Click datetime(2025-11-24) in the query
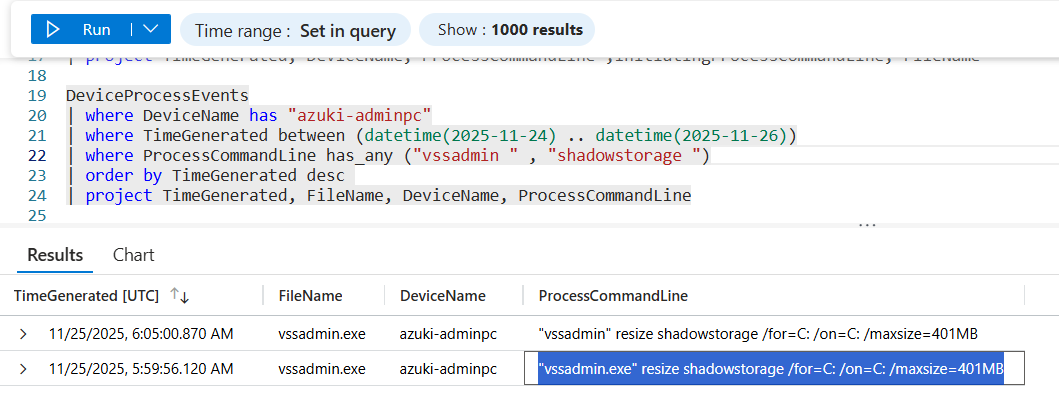The image size is (1059, 393). 461,136
